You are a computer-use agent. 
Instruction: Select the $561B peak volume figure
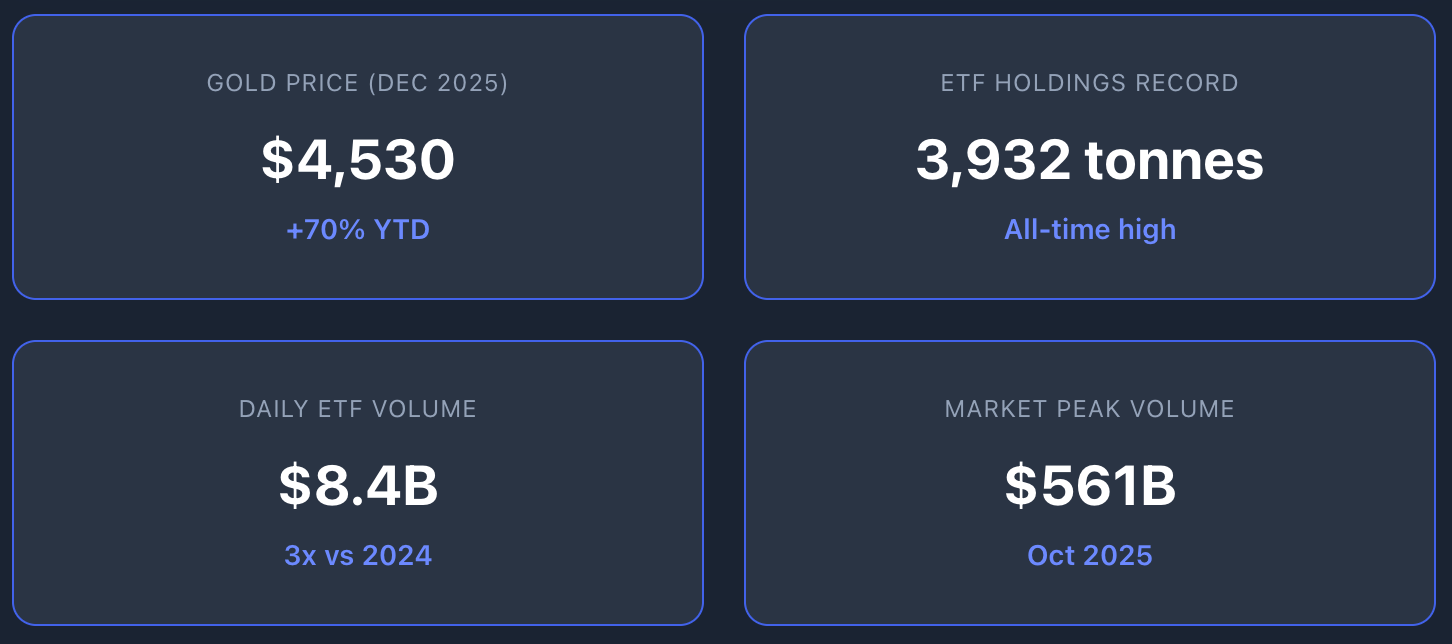tap(1089, 486)
